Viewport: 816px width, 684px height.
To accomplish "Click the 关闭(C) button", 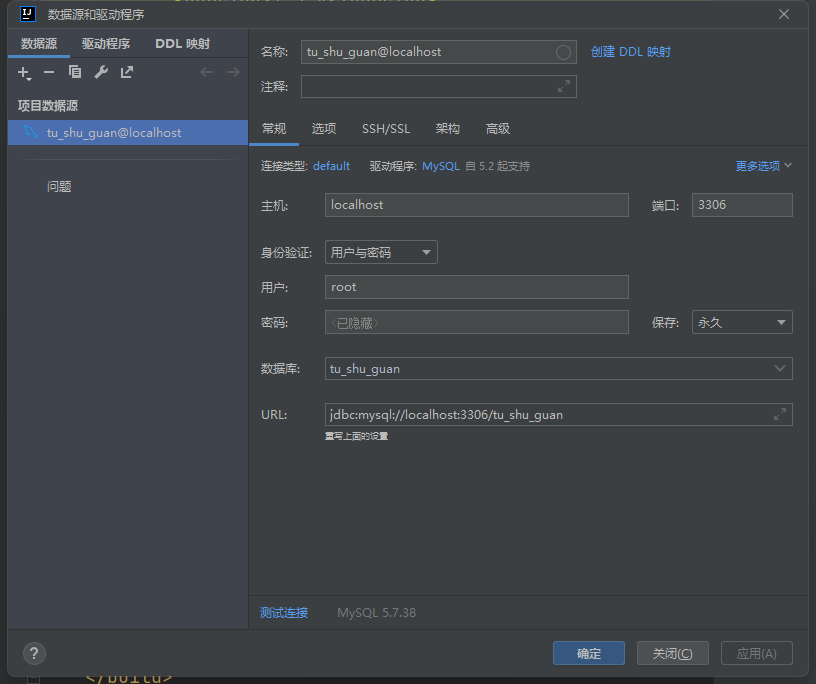I will click(672, 653).
